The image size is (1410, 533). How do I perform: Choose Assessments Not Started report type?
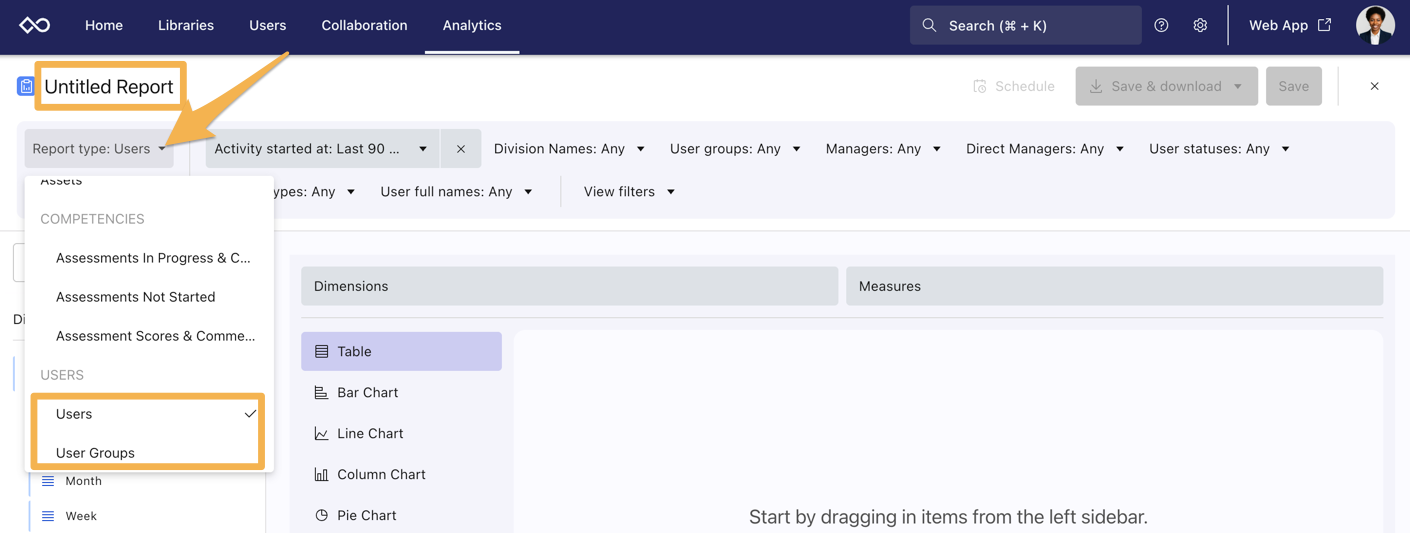pos(135,297)
